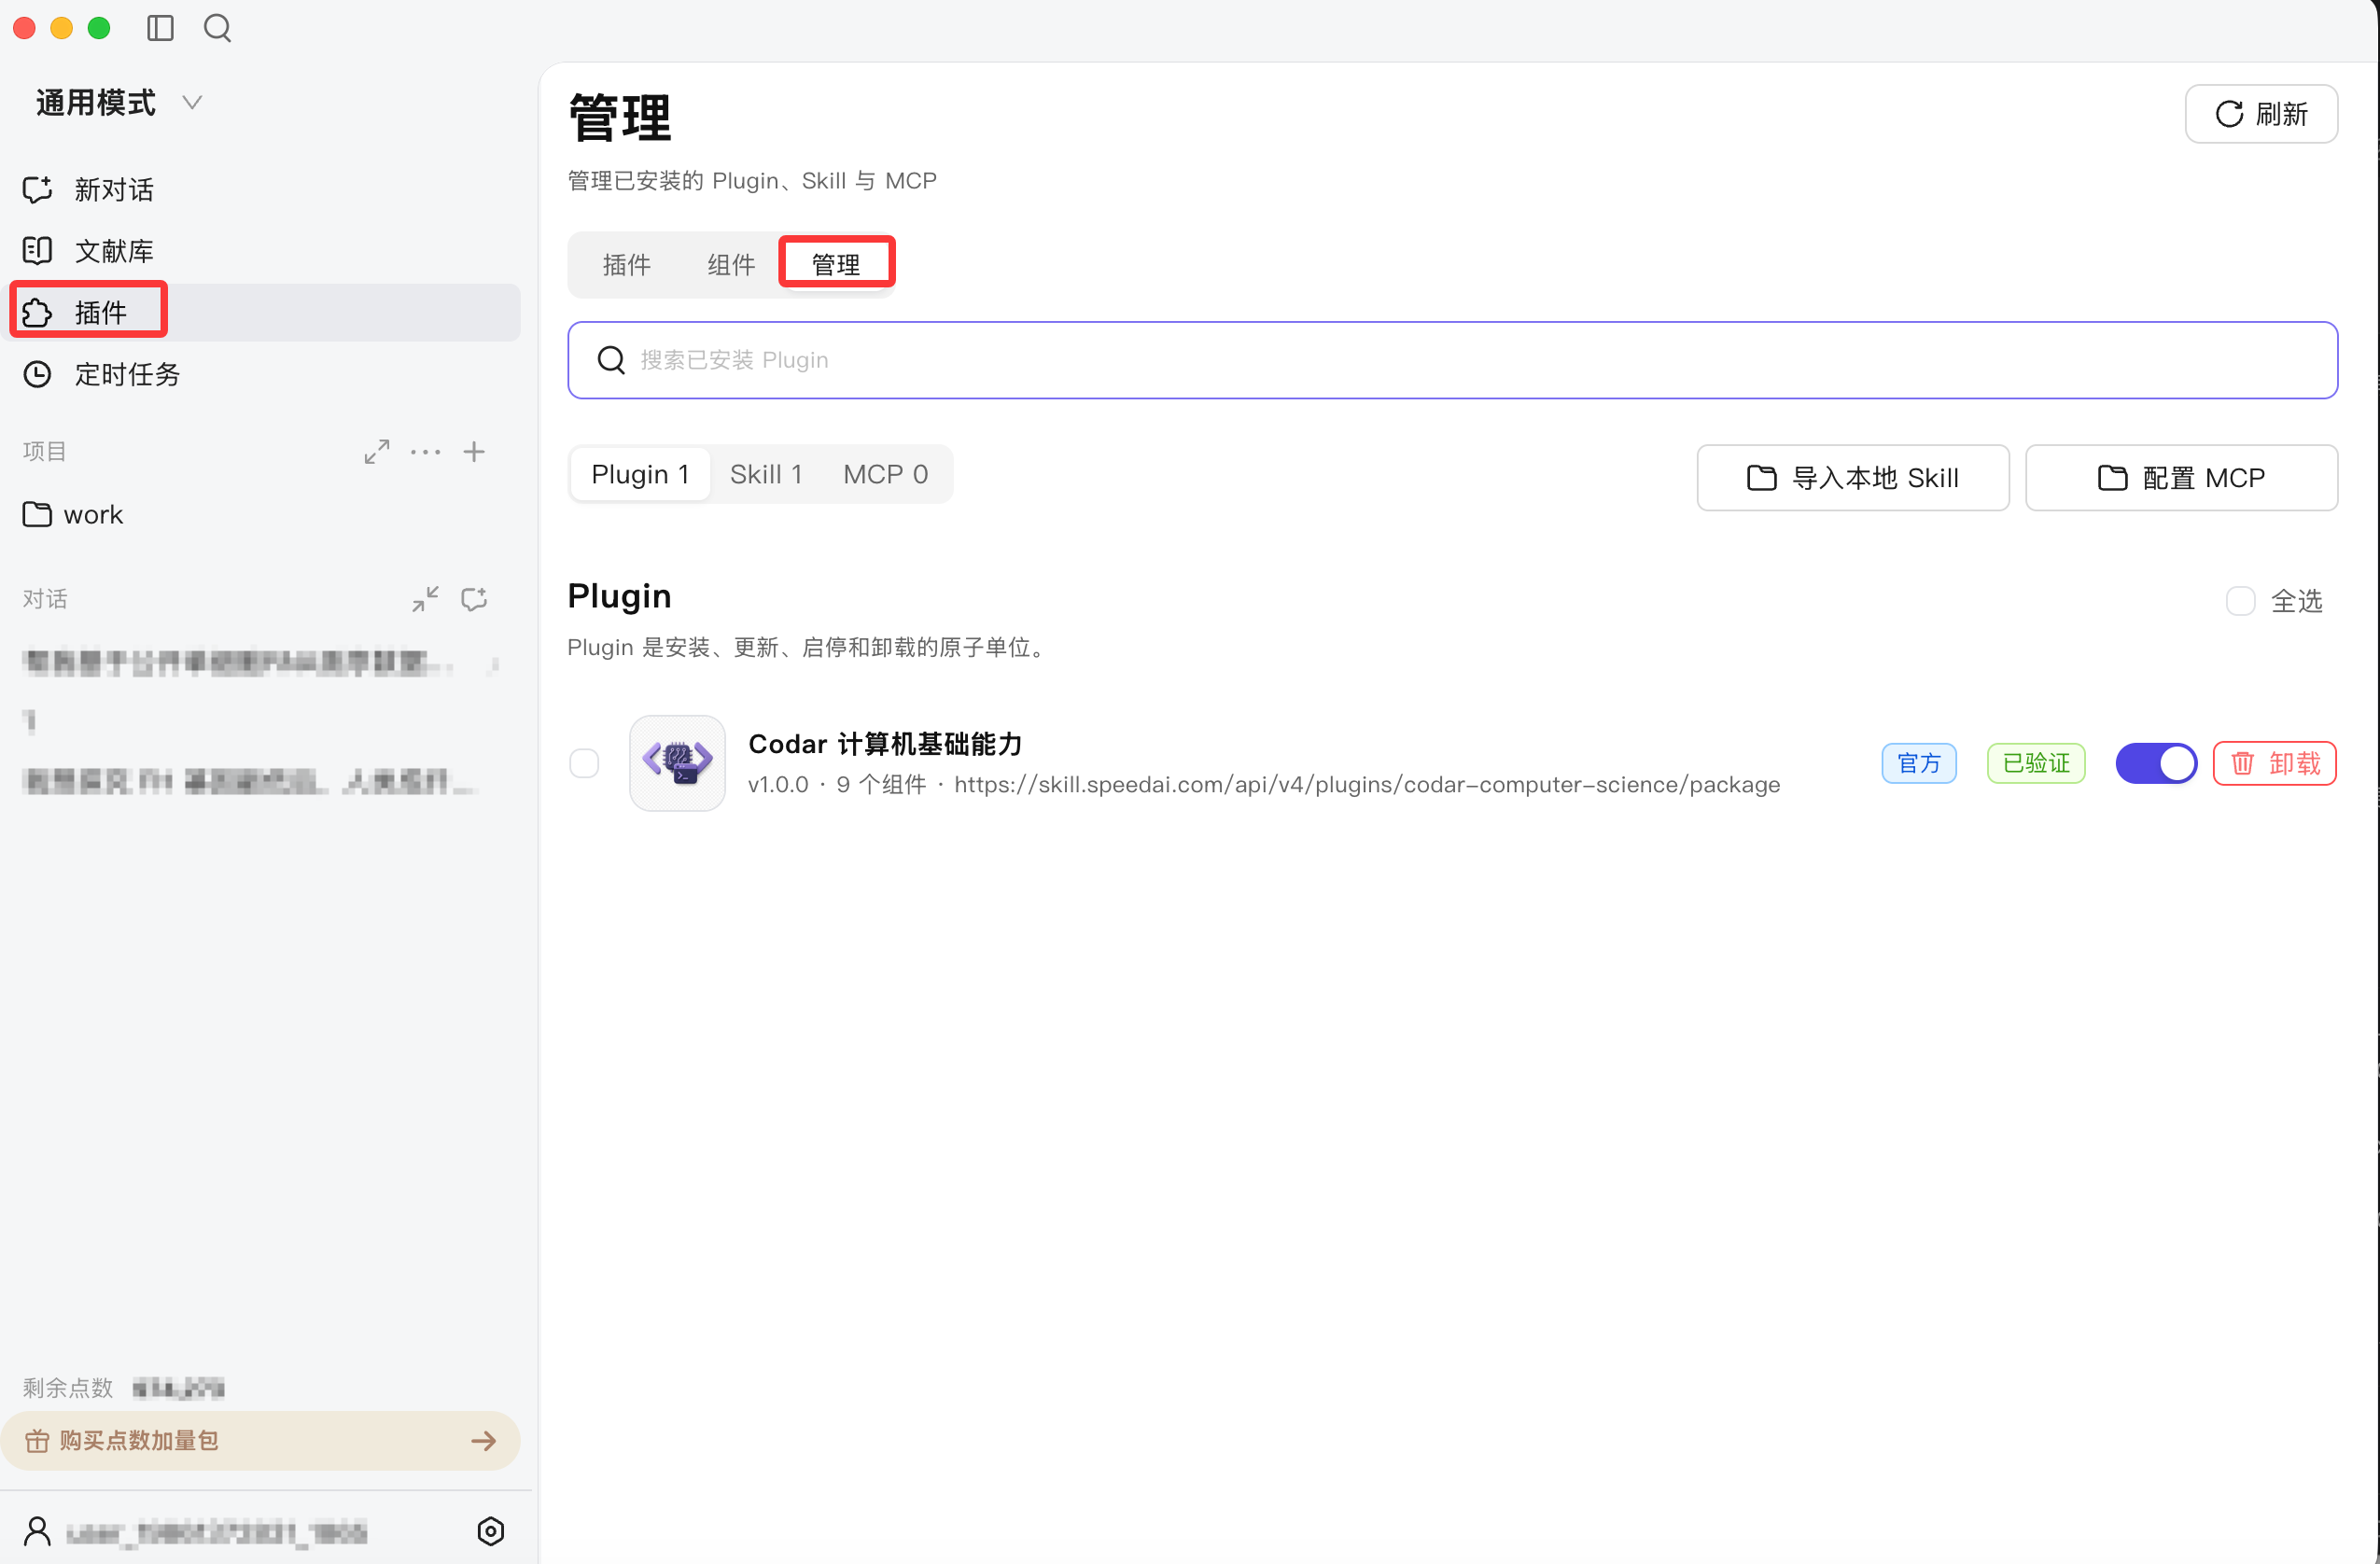Create new conversation icon in 对话 header
Screen dimensions: 2380x1564
coord(474,599)
